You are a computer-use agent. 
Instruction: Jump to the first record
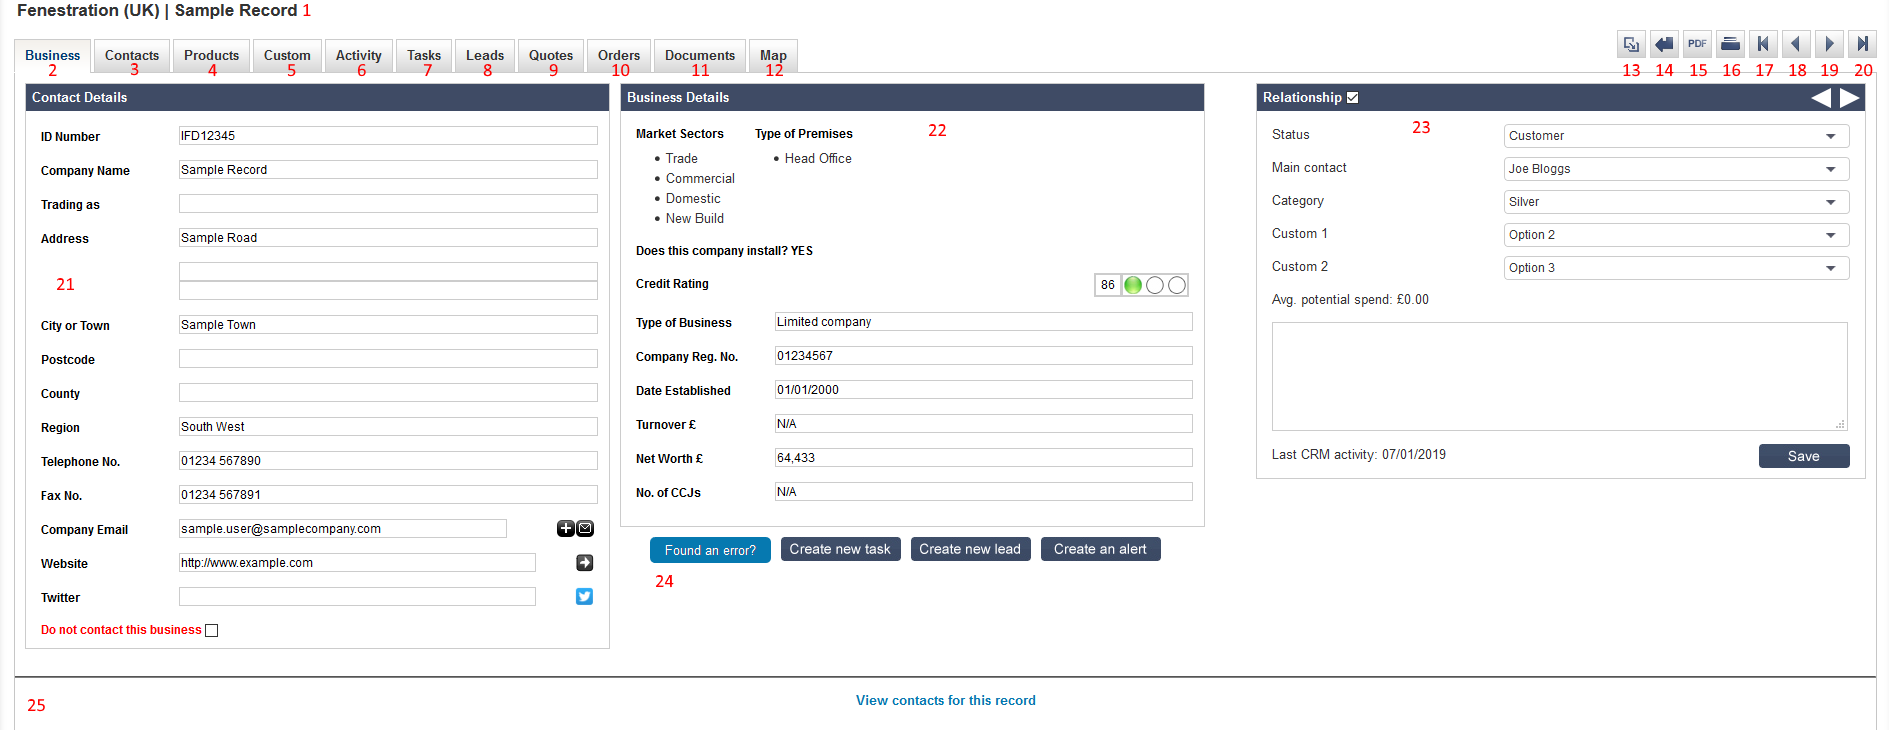(x=1763, y=44)
